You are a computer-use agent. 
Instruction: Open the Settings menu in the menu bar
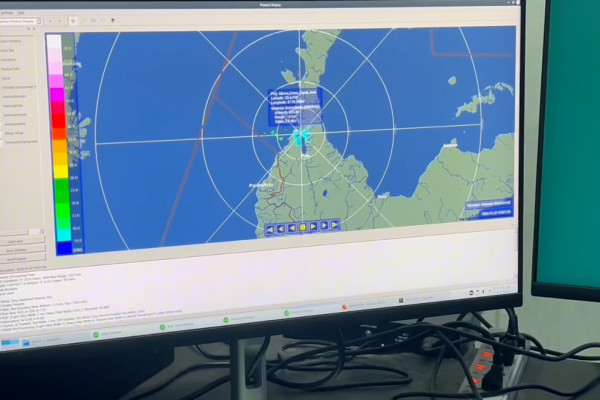coord(7,12)
